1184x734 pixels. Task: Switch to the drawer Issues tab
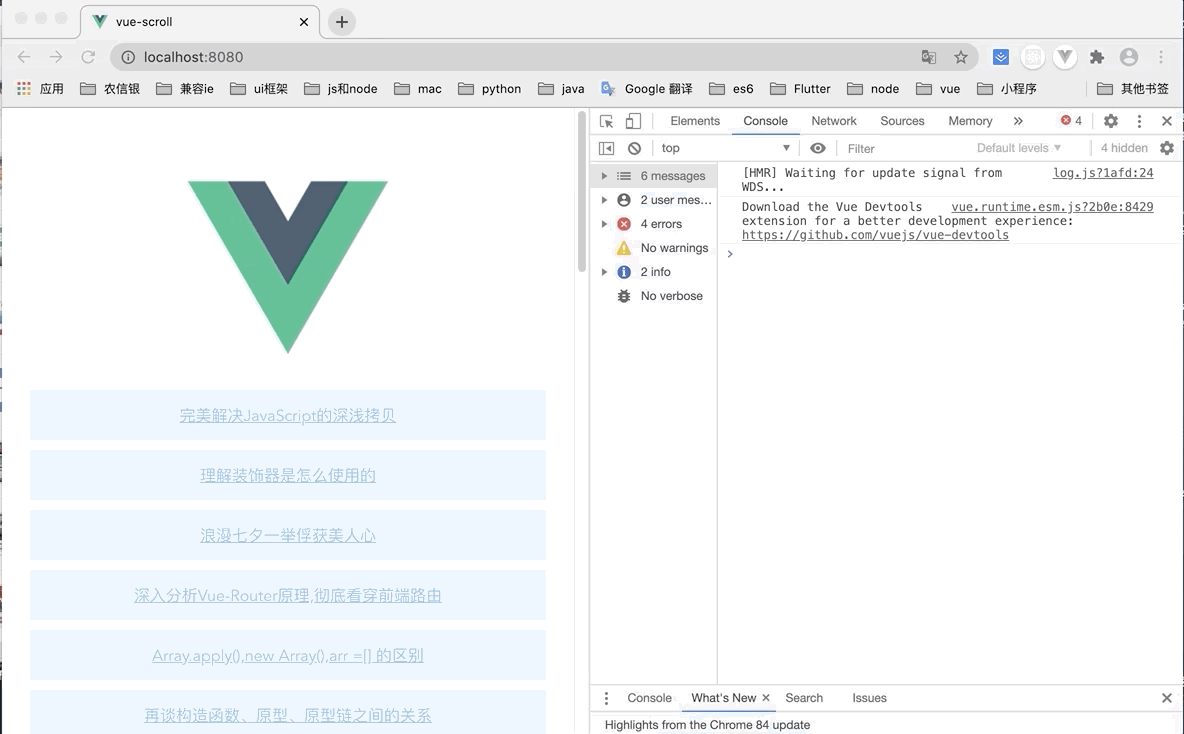[x=869, y=698]
